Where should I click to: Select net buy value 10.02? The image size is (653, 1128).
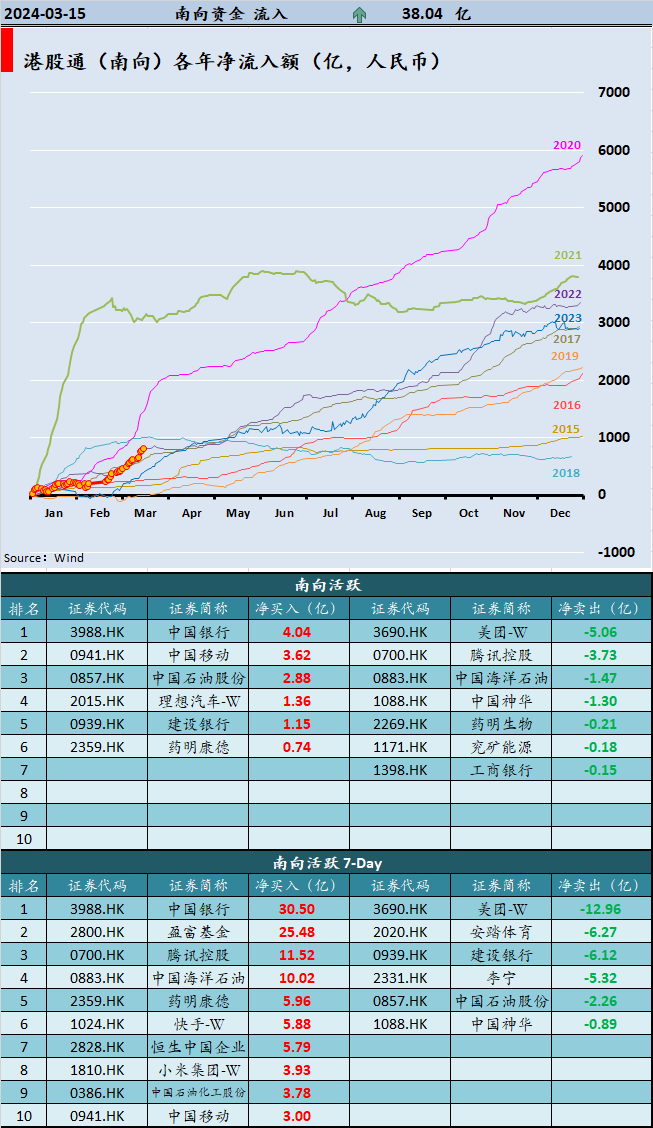[x=297, y=978]
